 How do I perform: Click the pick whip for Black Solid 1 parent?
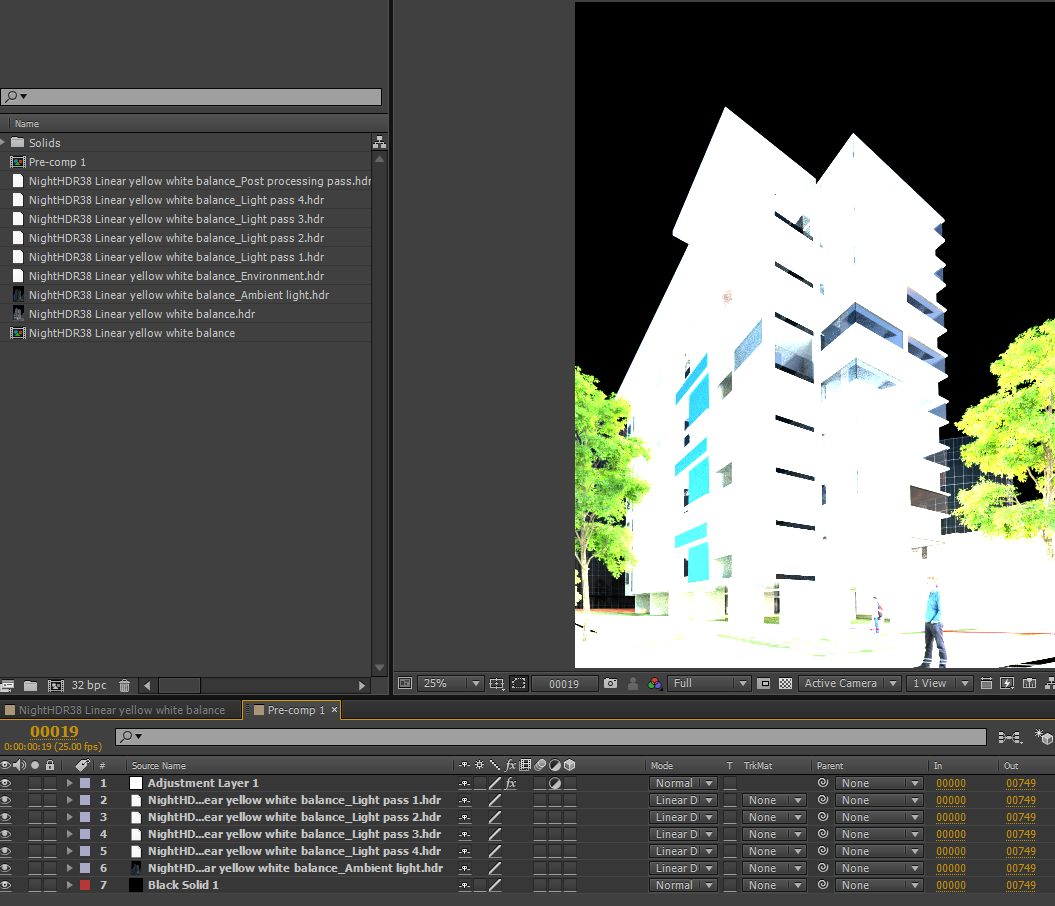coord(823,885)
